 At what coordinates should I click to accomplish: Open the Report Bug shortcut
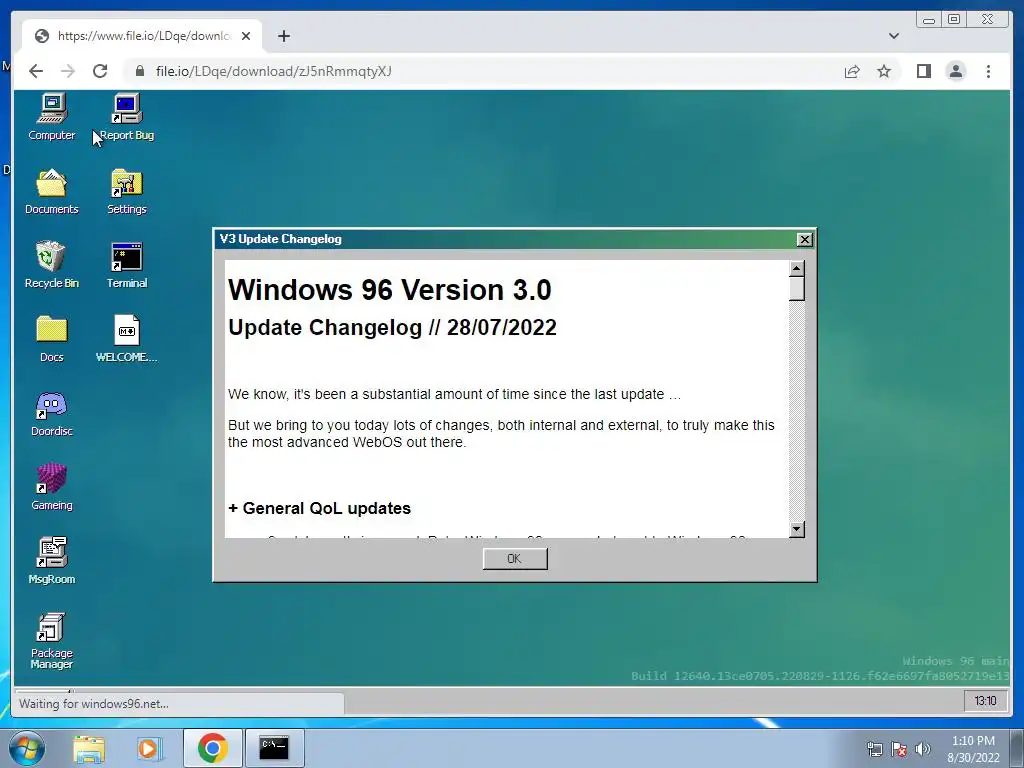click(127, 118)
